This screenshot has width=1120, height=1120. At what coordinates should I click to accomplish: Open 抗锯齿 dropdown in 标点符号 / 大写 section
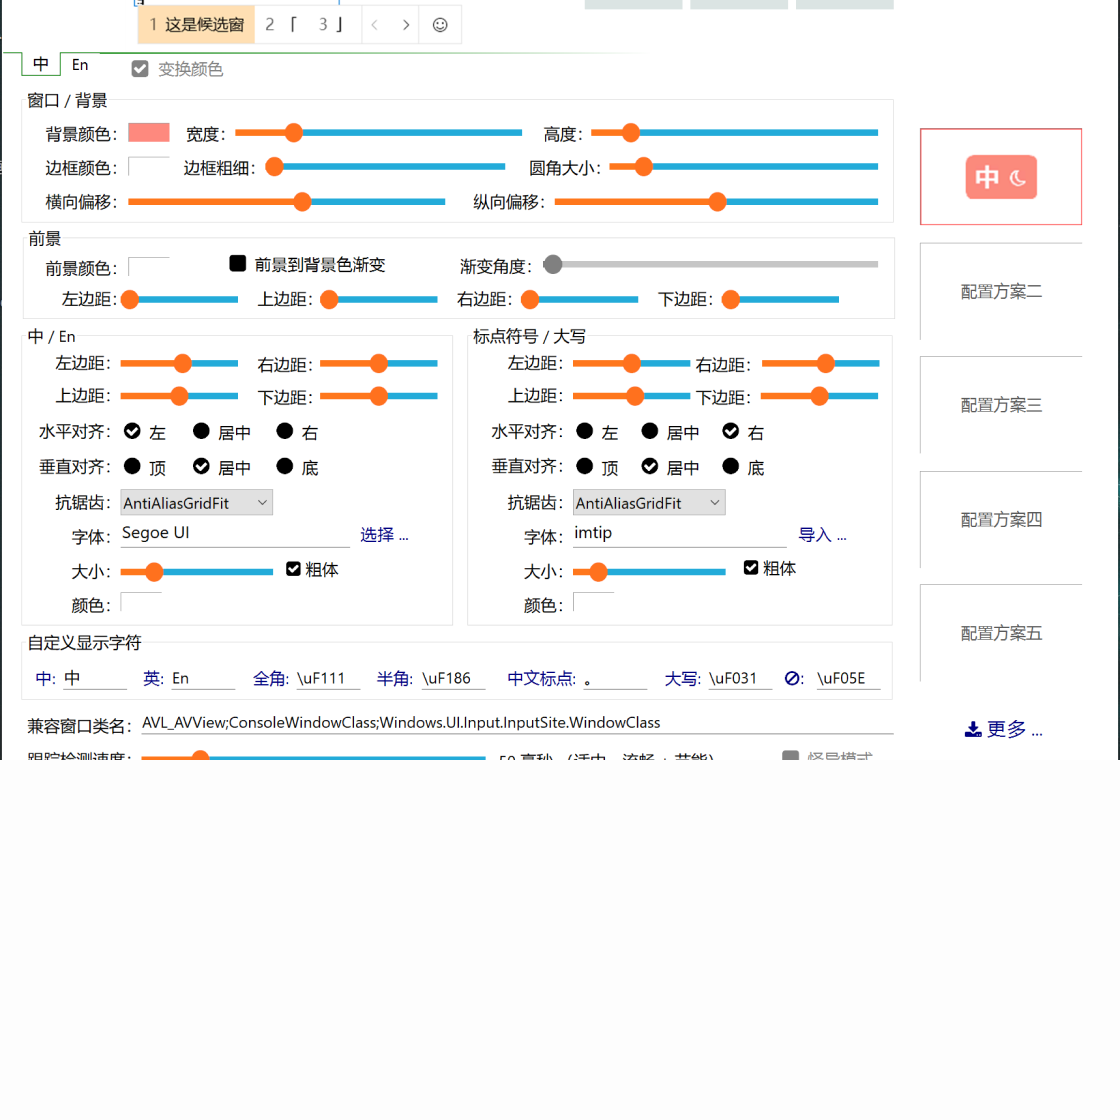pos(649,503)
